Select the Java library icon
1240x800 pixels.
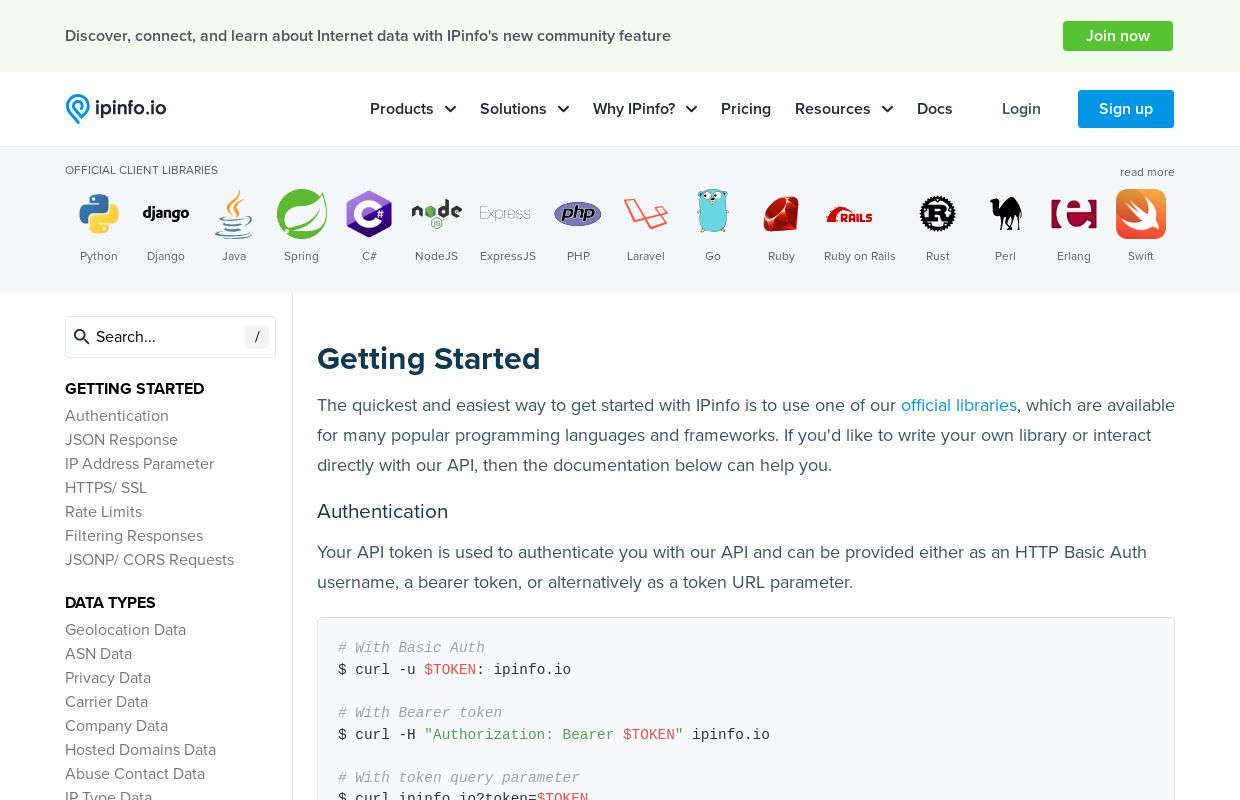tap(234, 214)
